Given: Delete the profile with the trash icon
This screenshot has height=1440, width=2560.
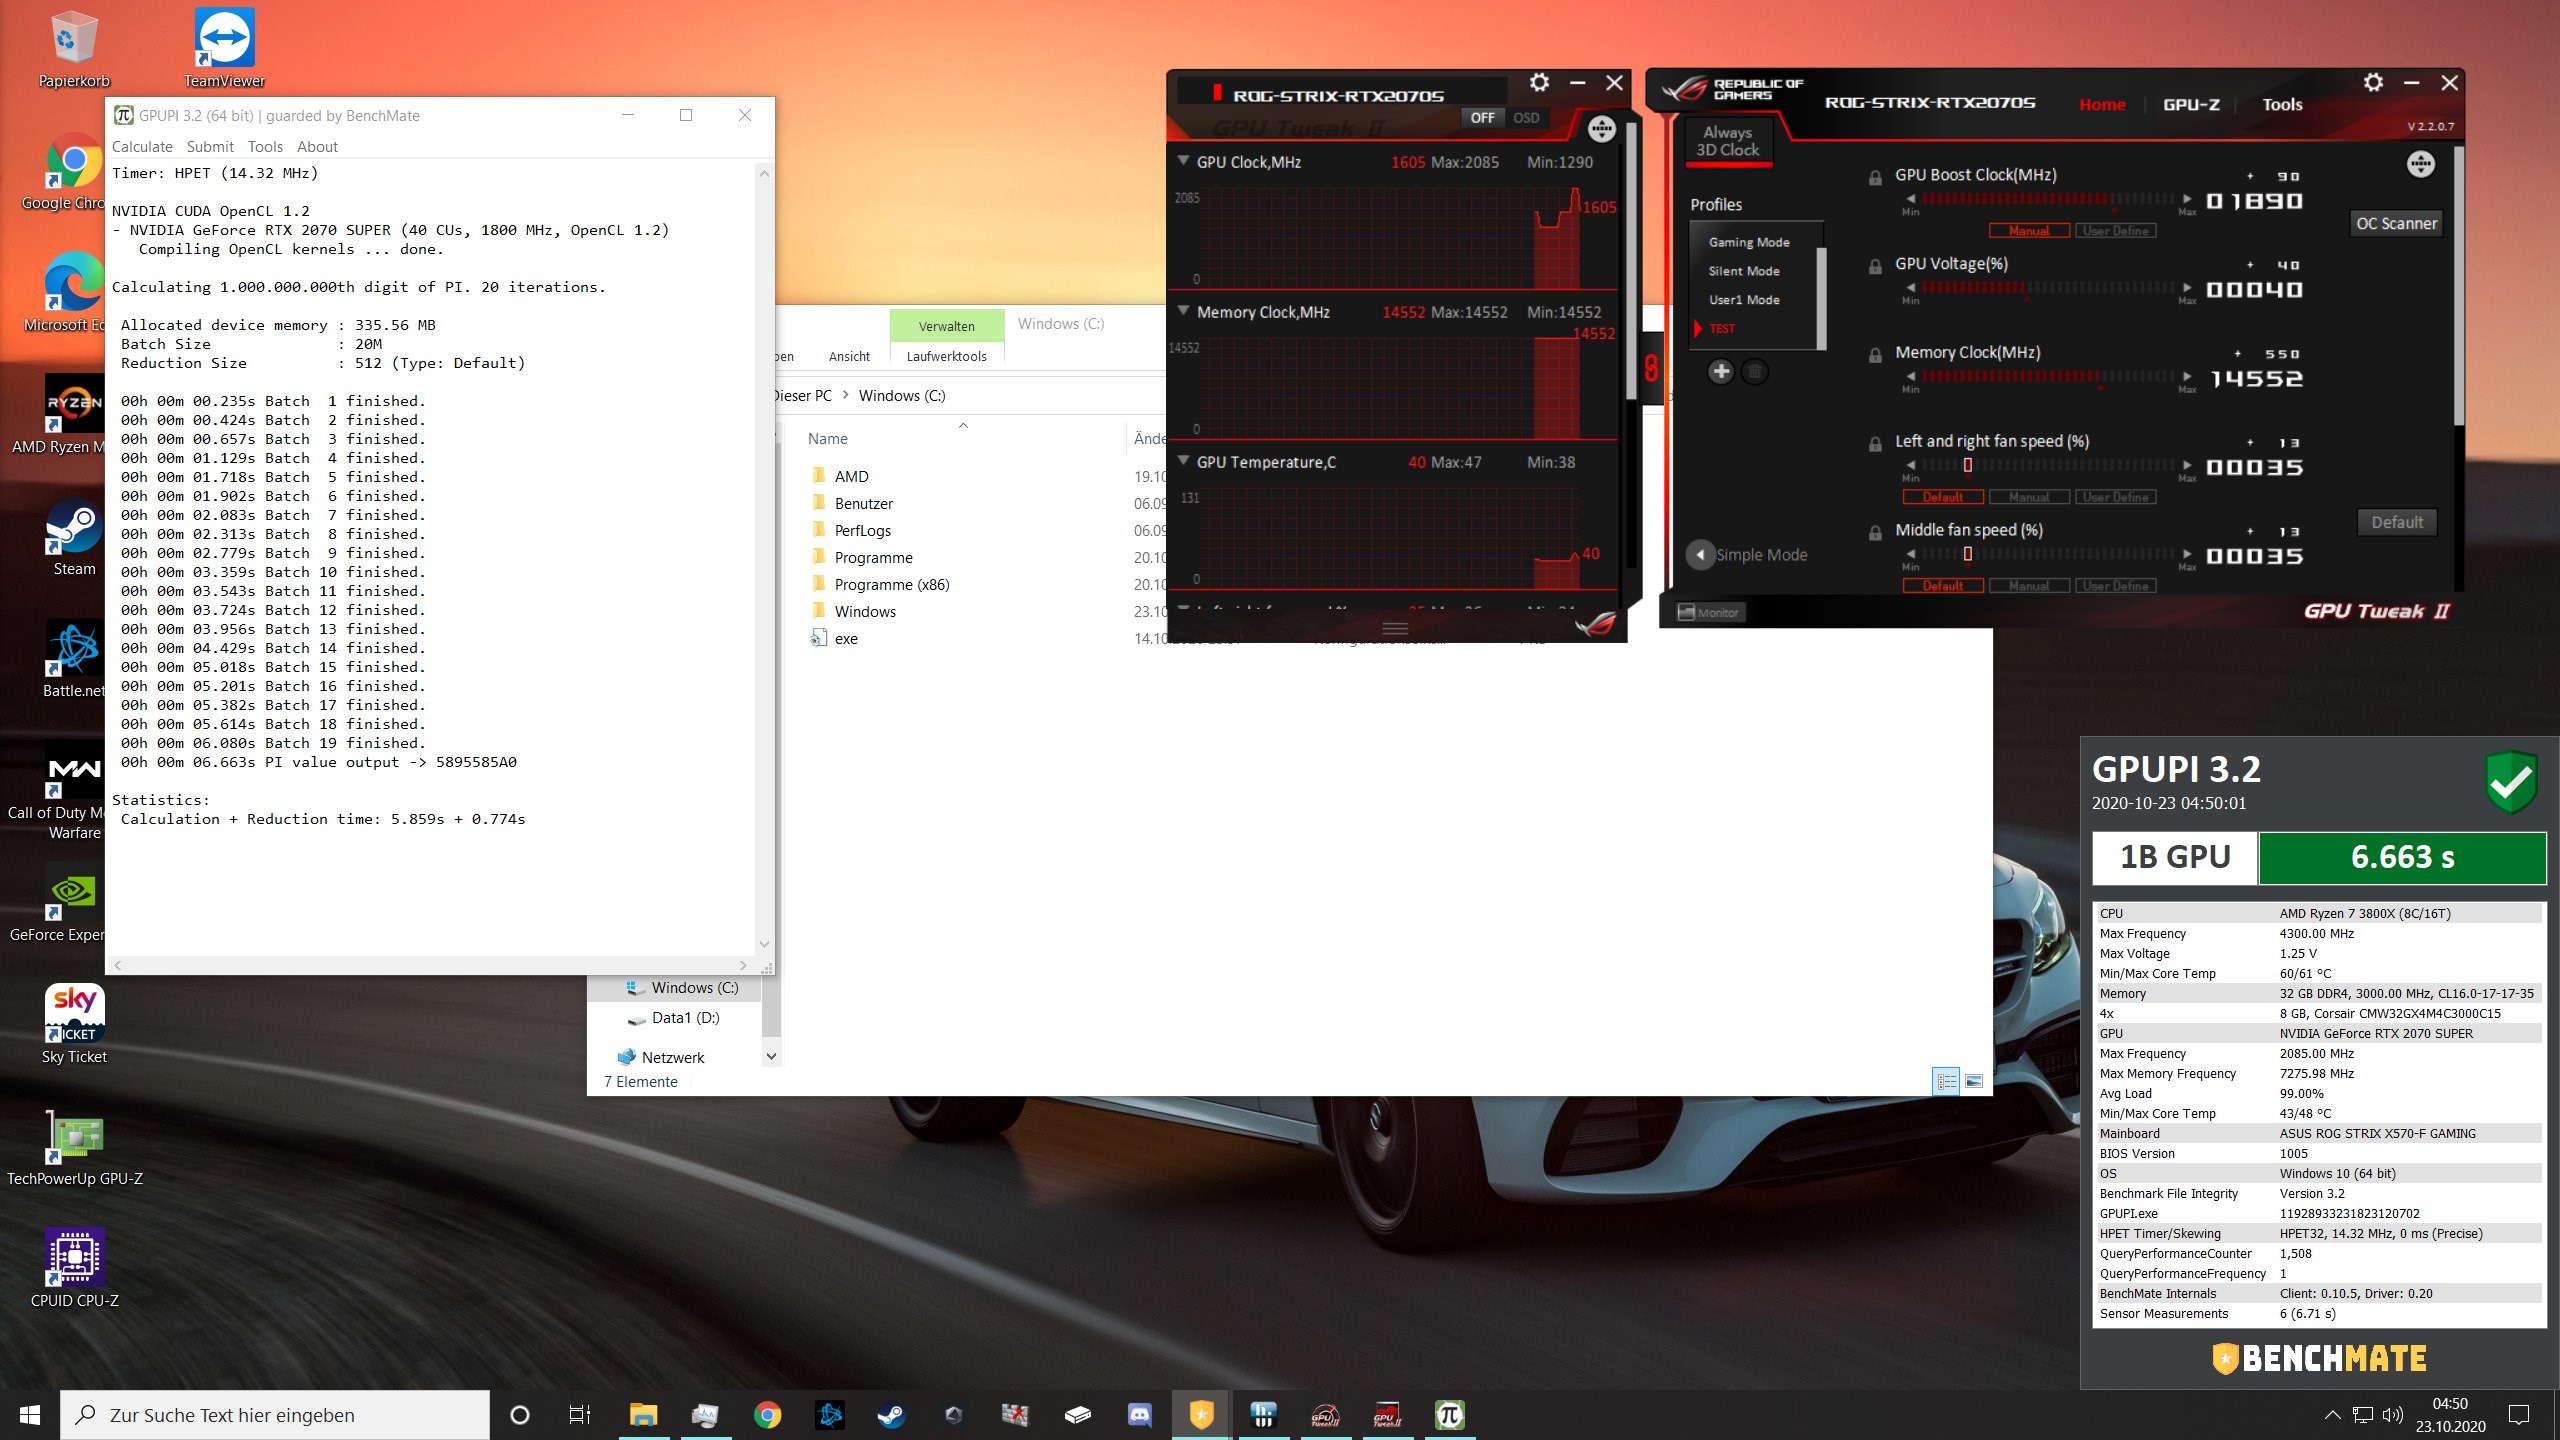Looking at the screenshot, I should click(x=1754, y=372).
